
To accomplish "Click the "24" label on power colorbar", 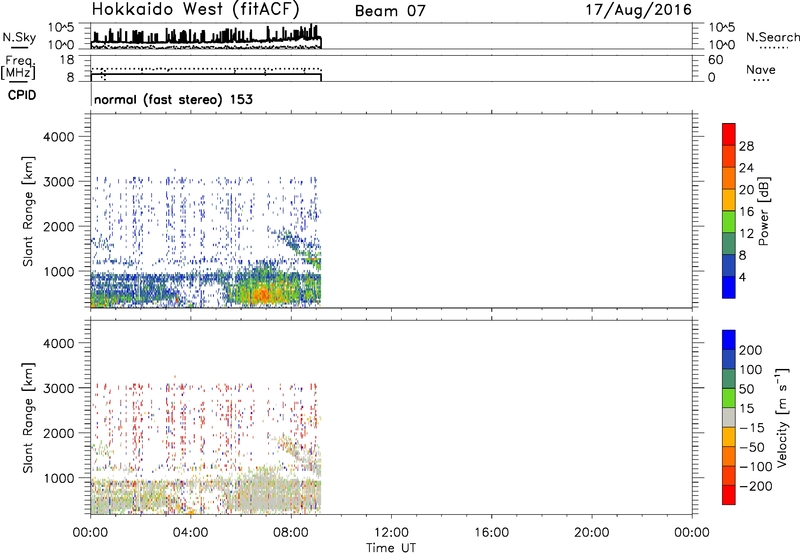I will click(746, 168).
